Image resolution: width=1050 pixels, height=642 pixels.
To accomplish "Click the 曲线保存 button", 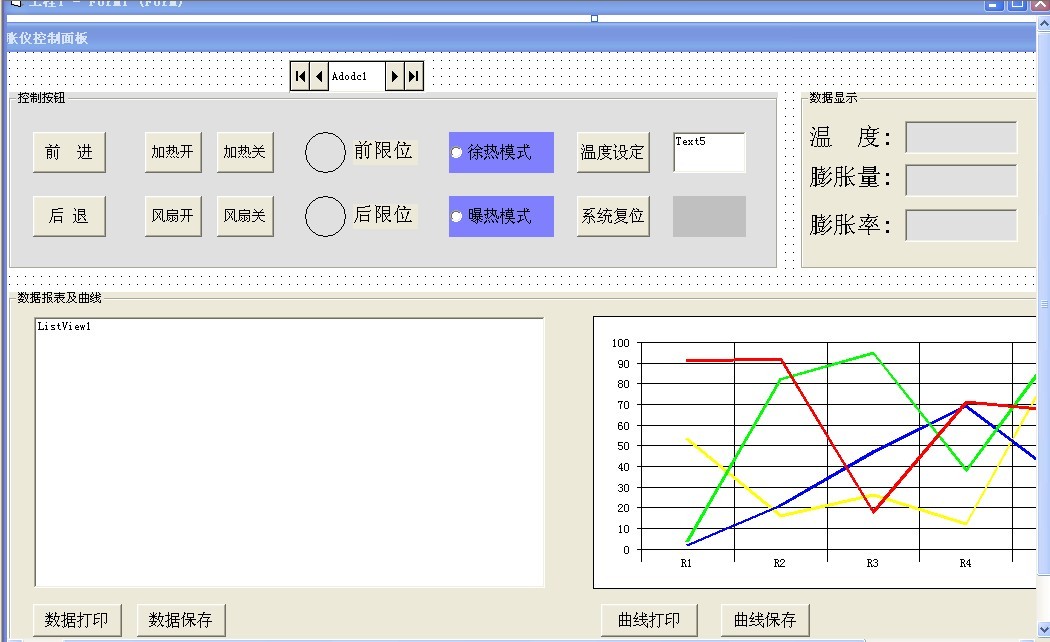I will [765, 620].
